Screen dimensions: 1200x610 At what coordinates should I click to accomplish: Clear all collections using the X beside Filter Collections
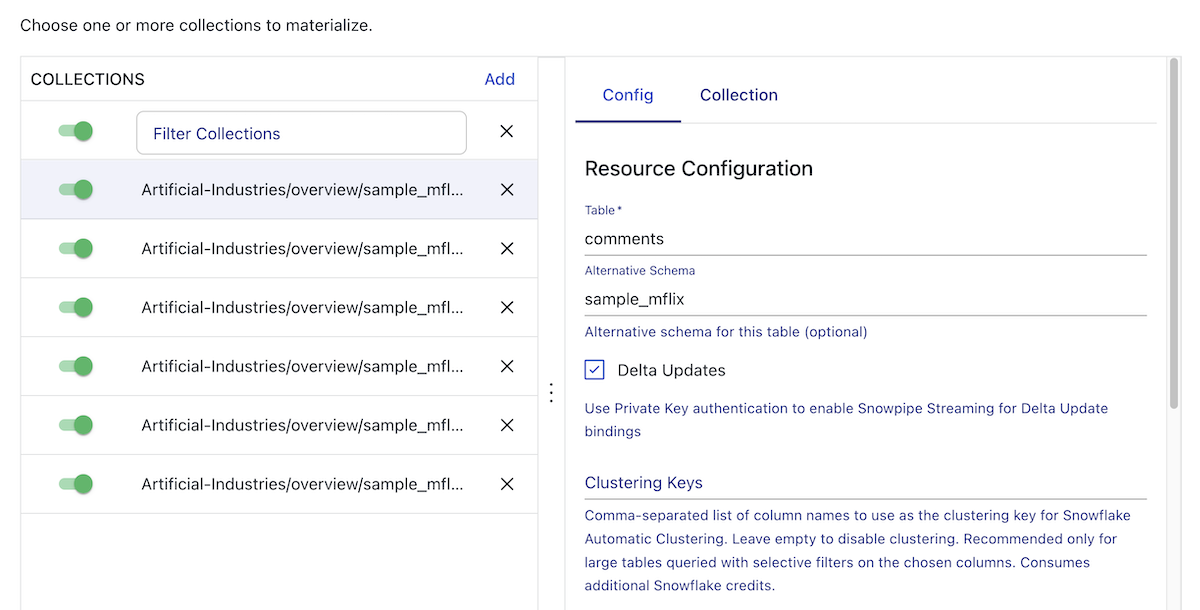(x=507, y=132)
